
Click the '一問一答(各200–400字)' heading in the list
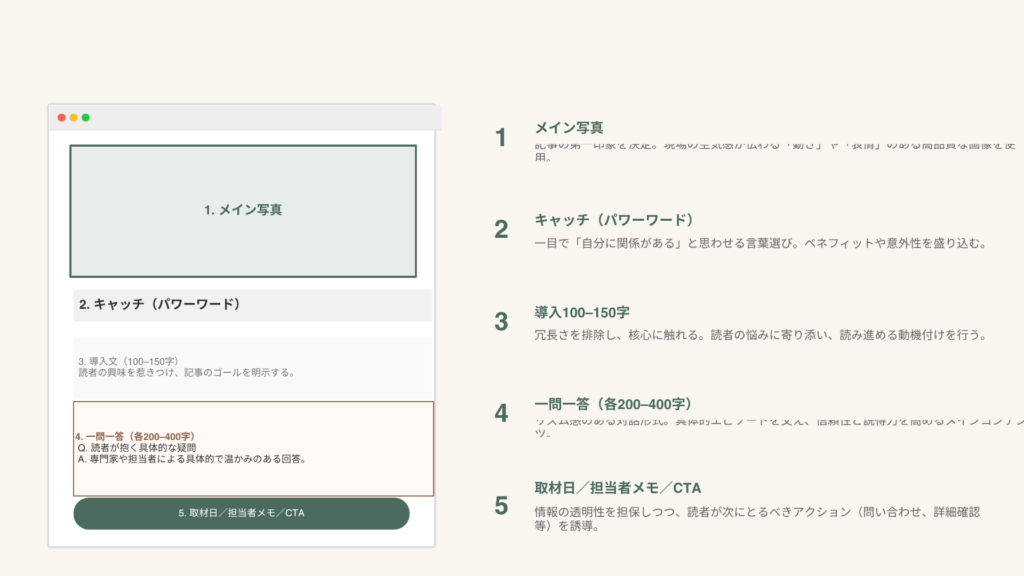614,404
